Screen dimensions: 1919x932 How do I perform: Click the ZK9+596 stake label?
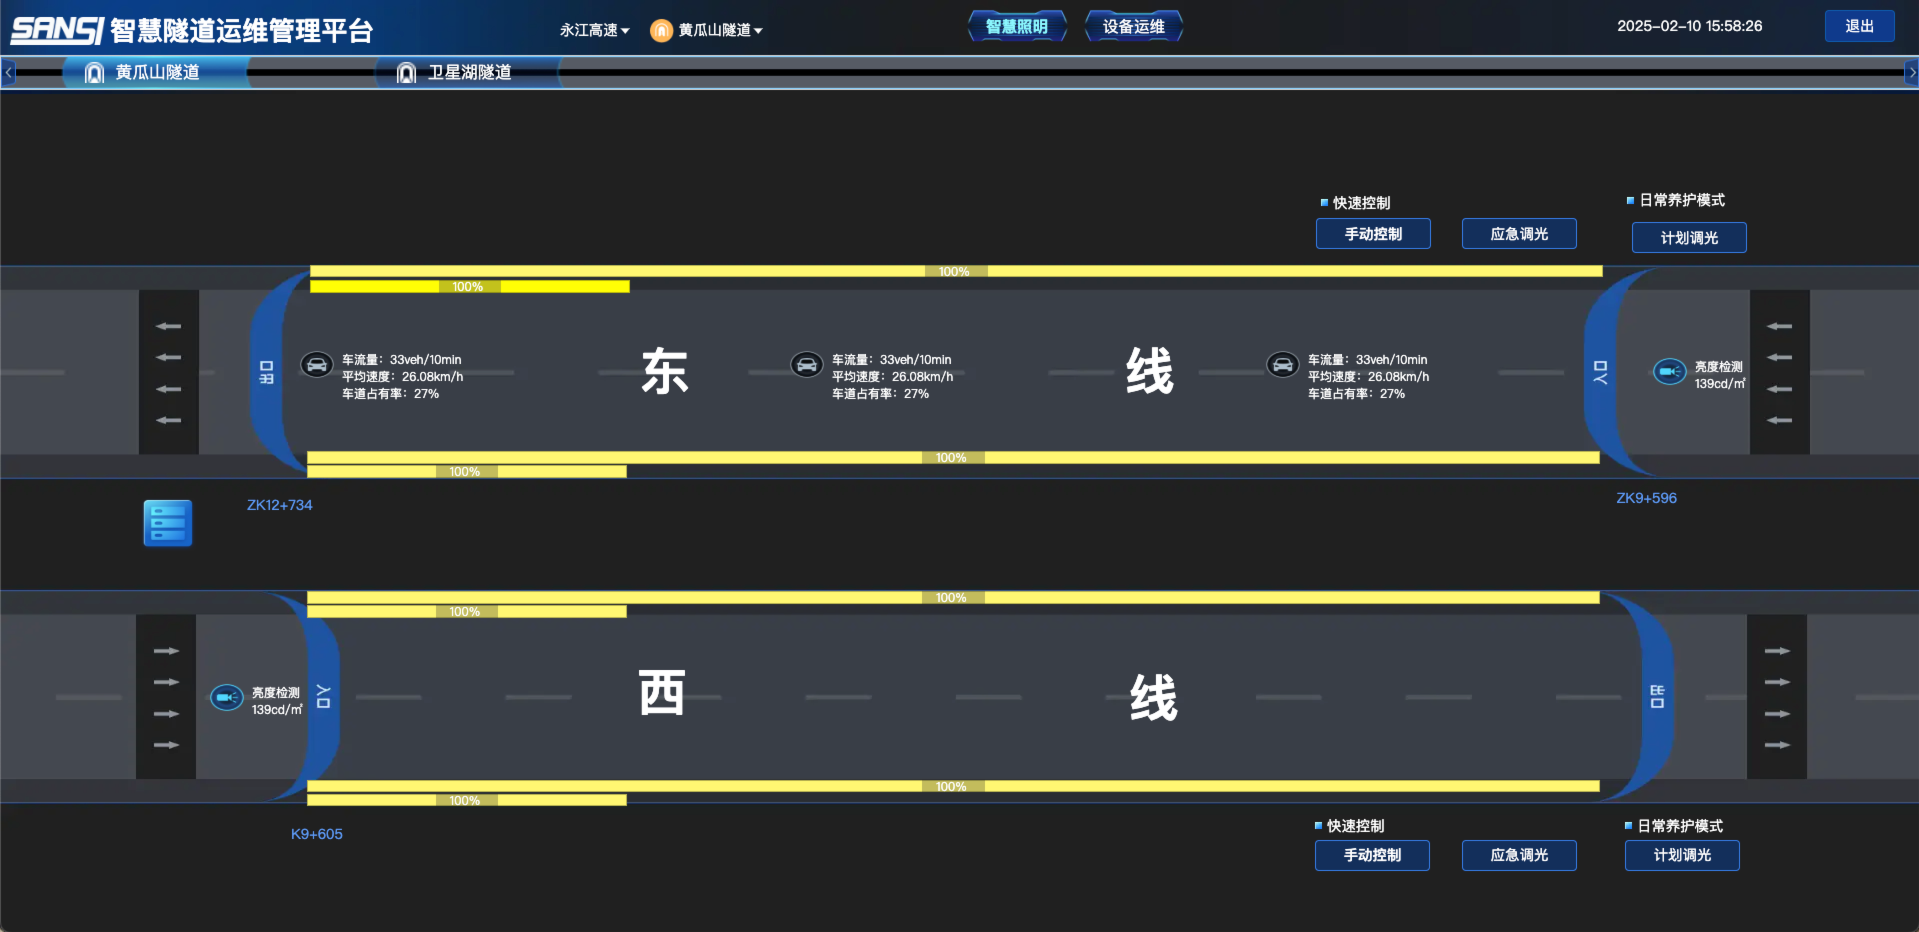tap(1647, 498)
